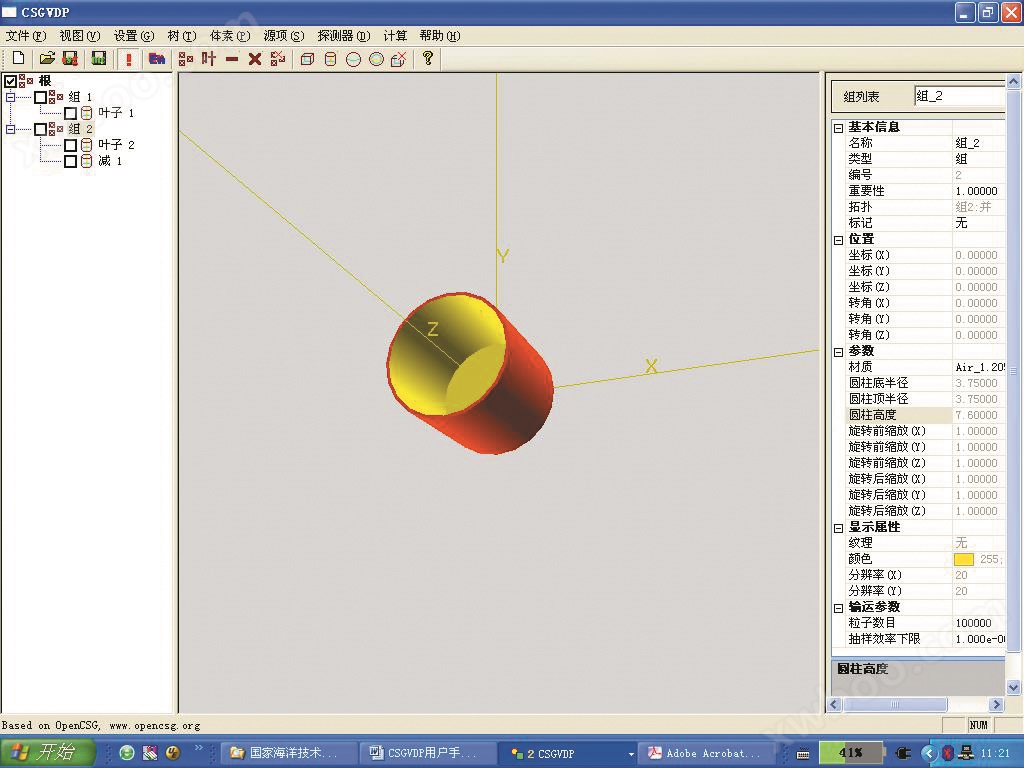1024x768 pixels.
Task: Open the 帮助(H) menu
Action: pos(440,36)
